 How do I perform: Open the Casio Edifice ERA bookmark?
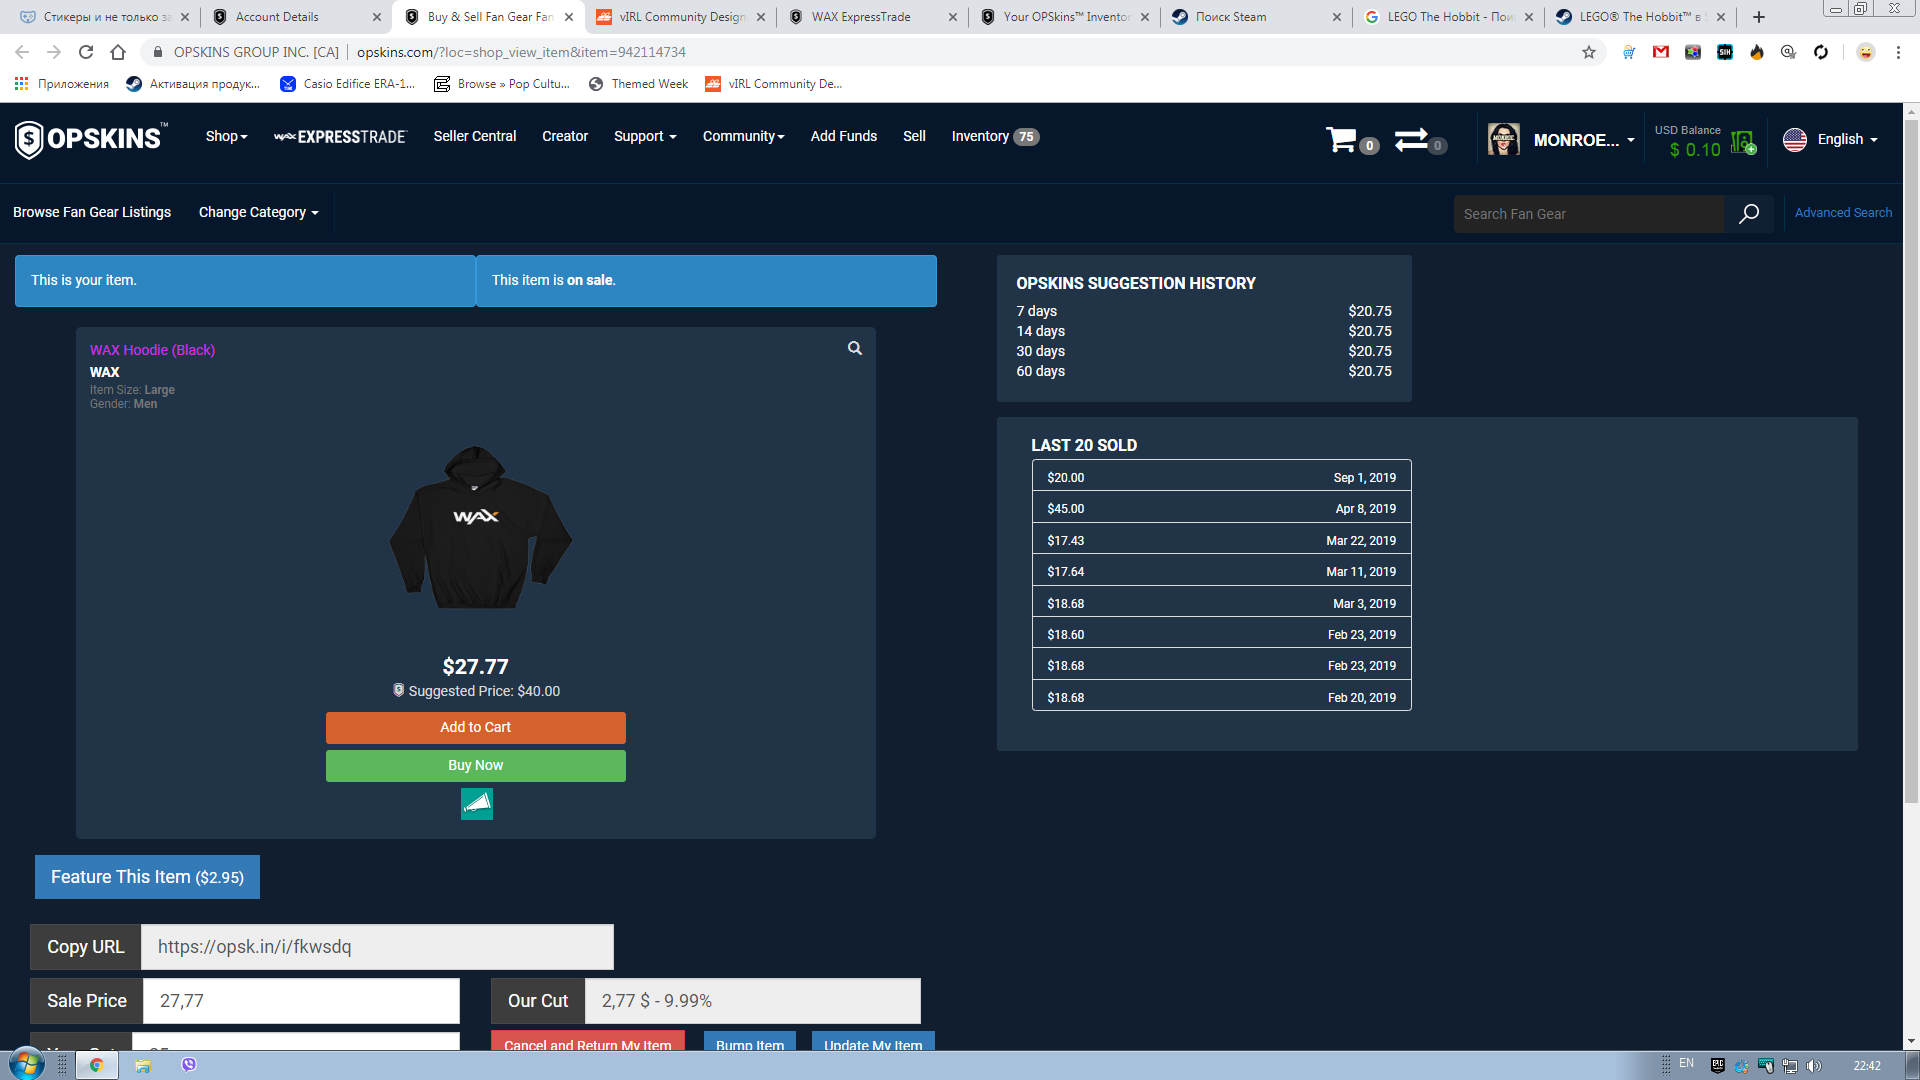point(347,84)
